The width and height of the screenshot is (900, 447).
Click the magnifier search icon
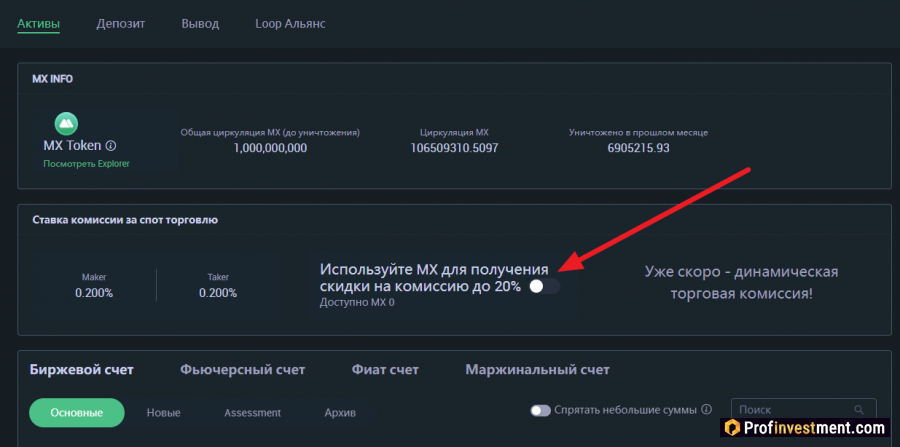click(859, 410)
